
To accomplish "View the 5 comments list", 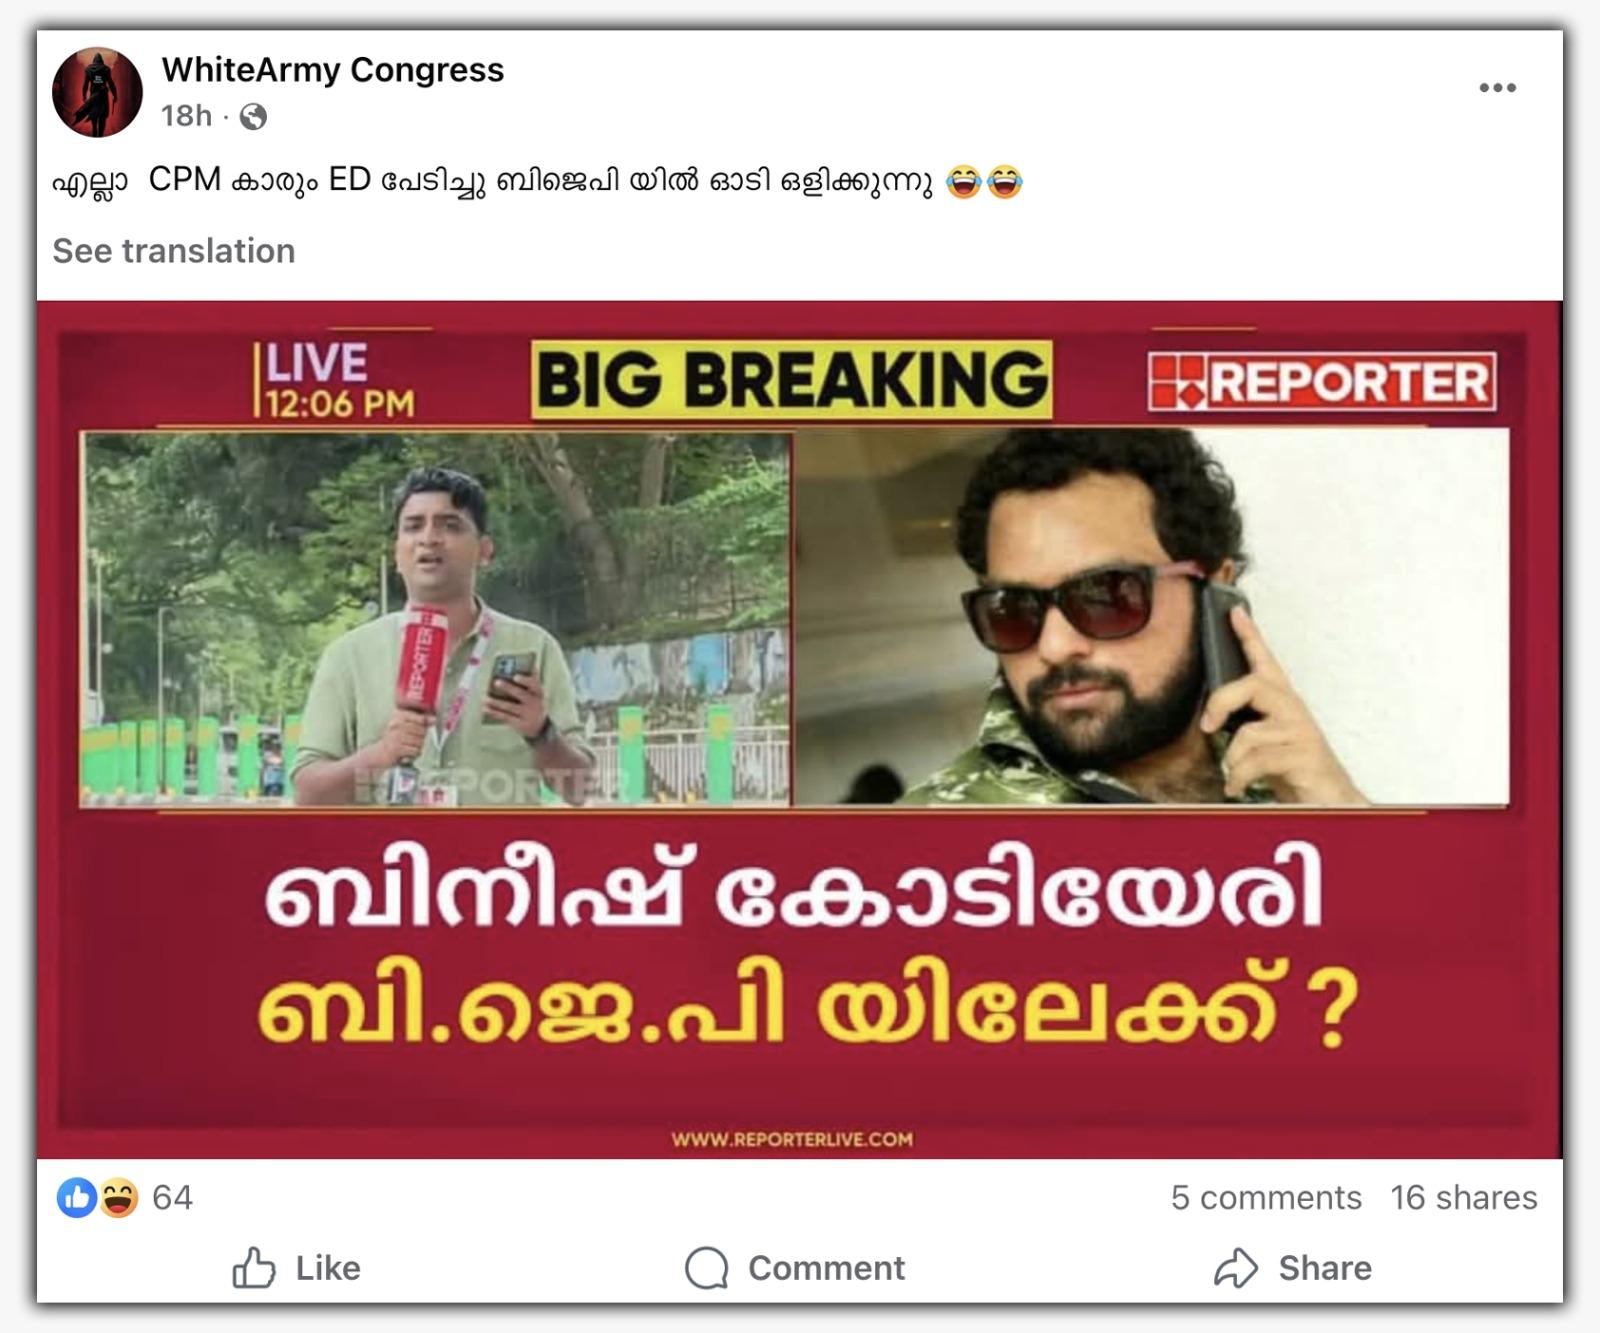I will [1266, 1197].
